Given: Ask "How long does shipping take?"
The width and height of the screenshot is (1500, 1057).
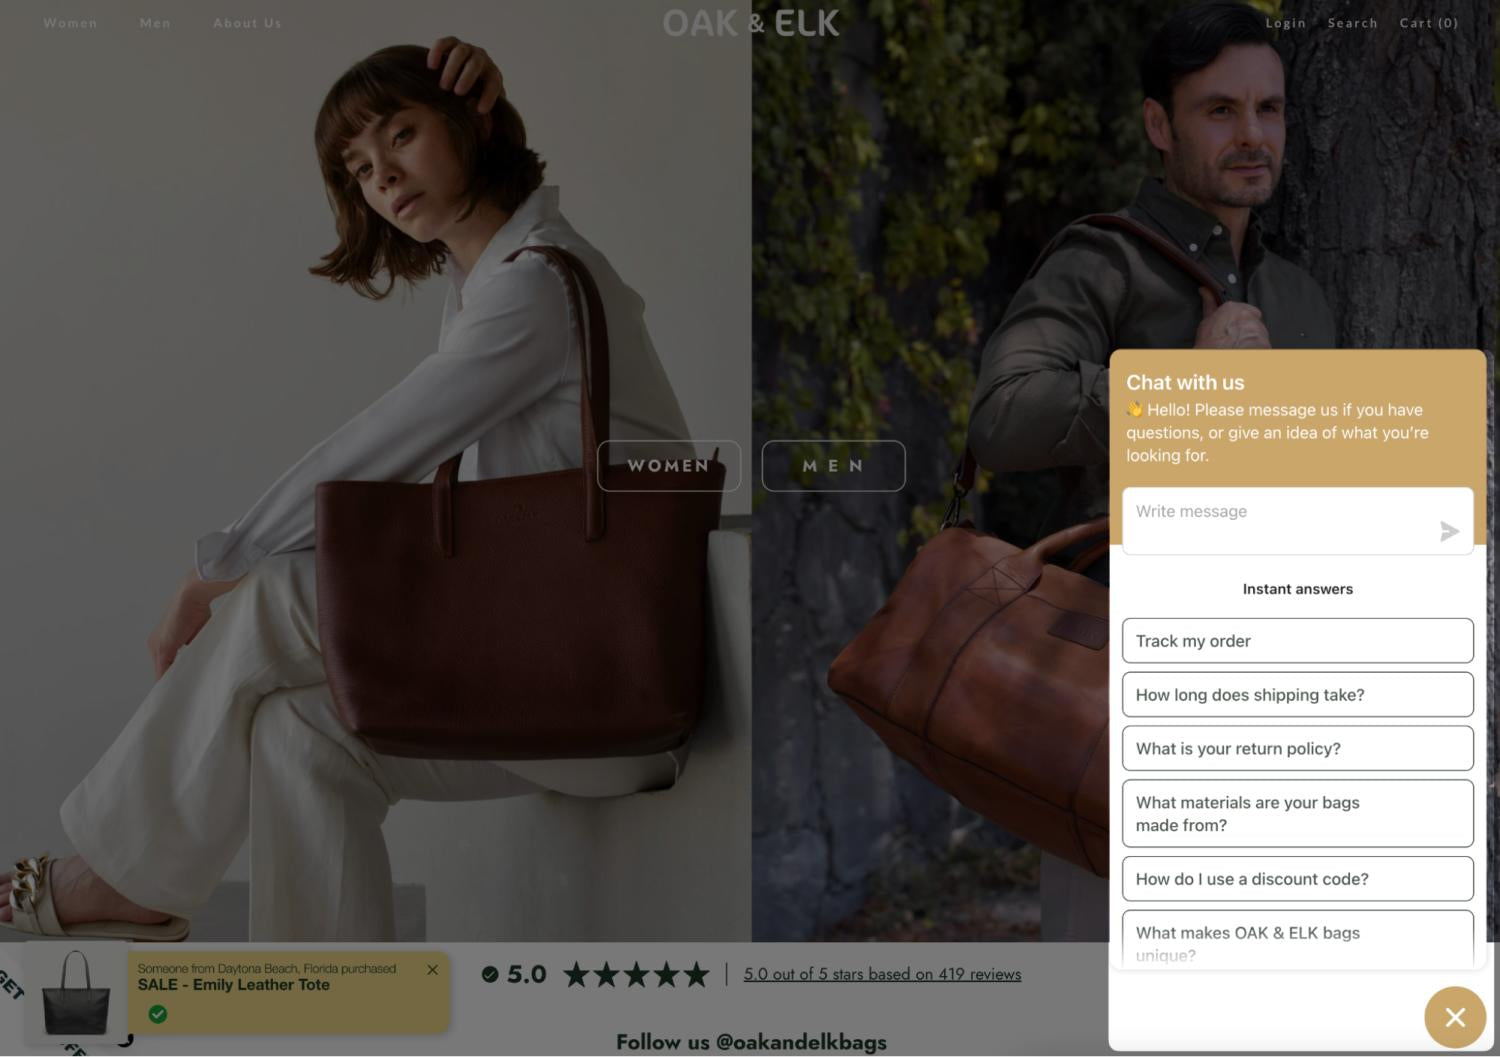Looking at the screenshot, I should tap(1297, 695).
